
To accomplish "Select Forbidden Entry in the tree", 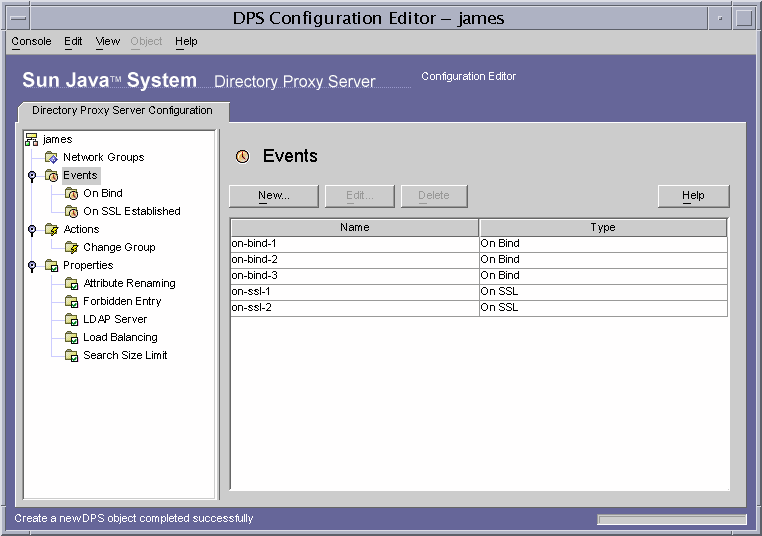I will click(x=122, y=301).
